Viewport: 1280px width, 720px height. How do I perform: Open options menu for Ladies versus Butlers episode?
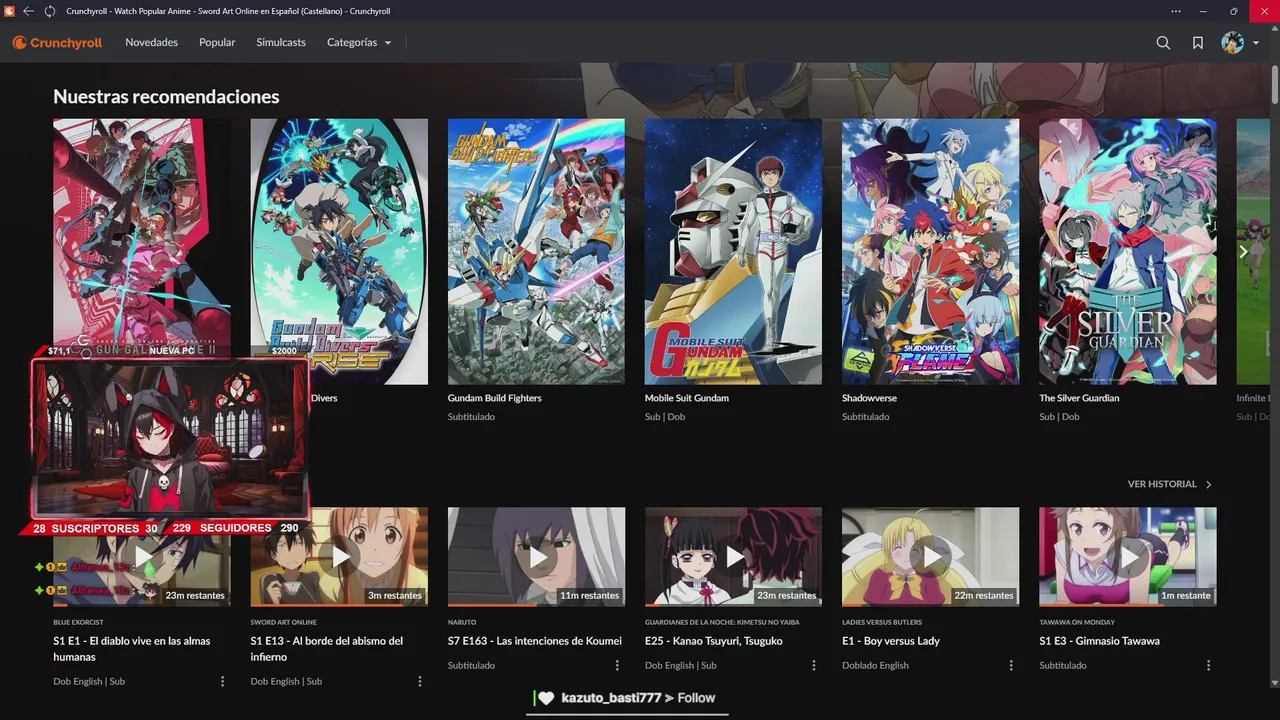coord(1011,665)
